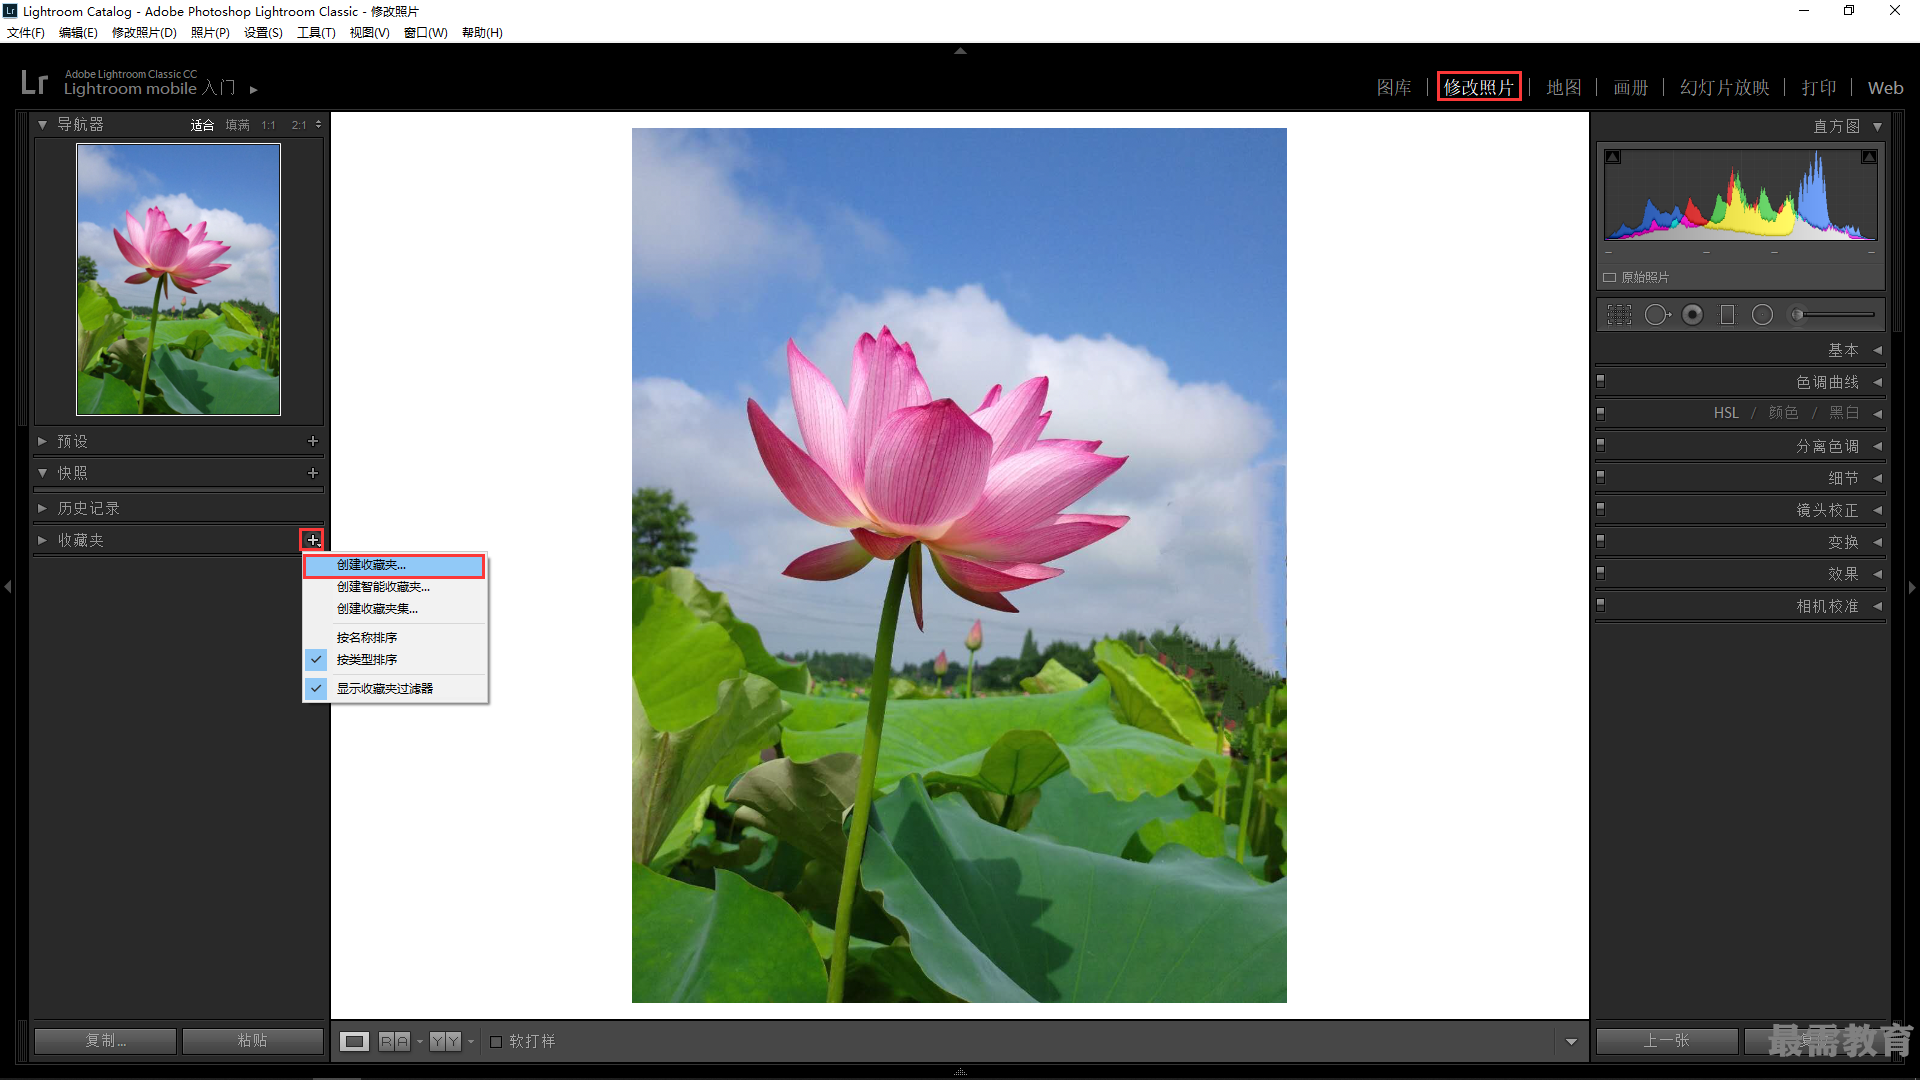Hide the top module panel arrow
This screenshot has width=1920, height=1080.
click(960, 50)
